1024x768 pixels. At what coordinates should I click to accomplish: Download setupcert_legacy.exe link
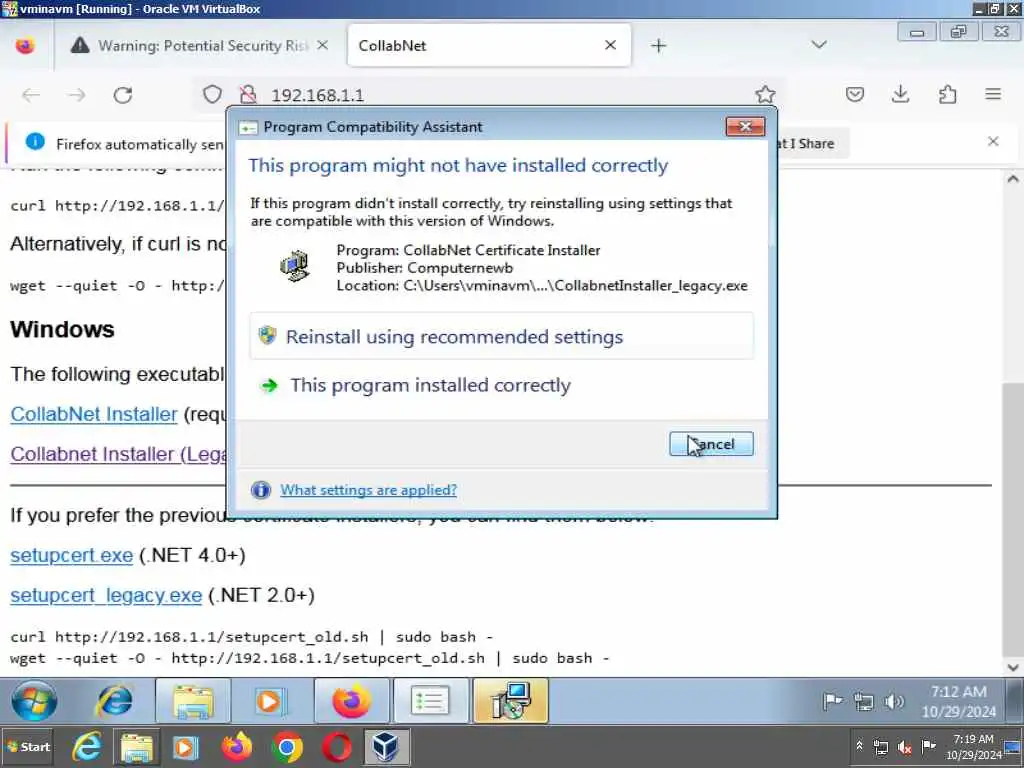click(106, 595)
